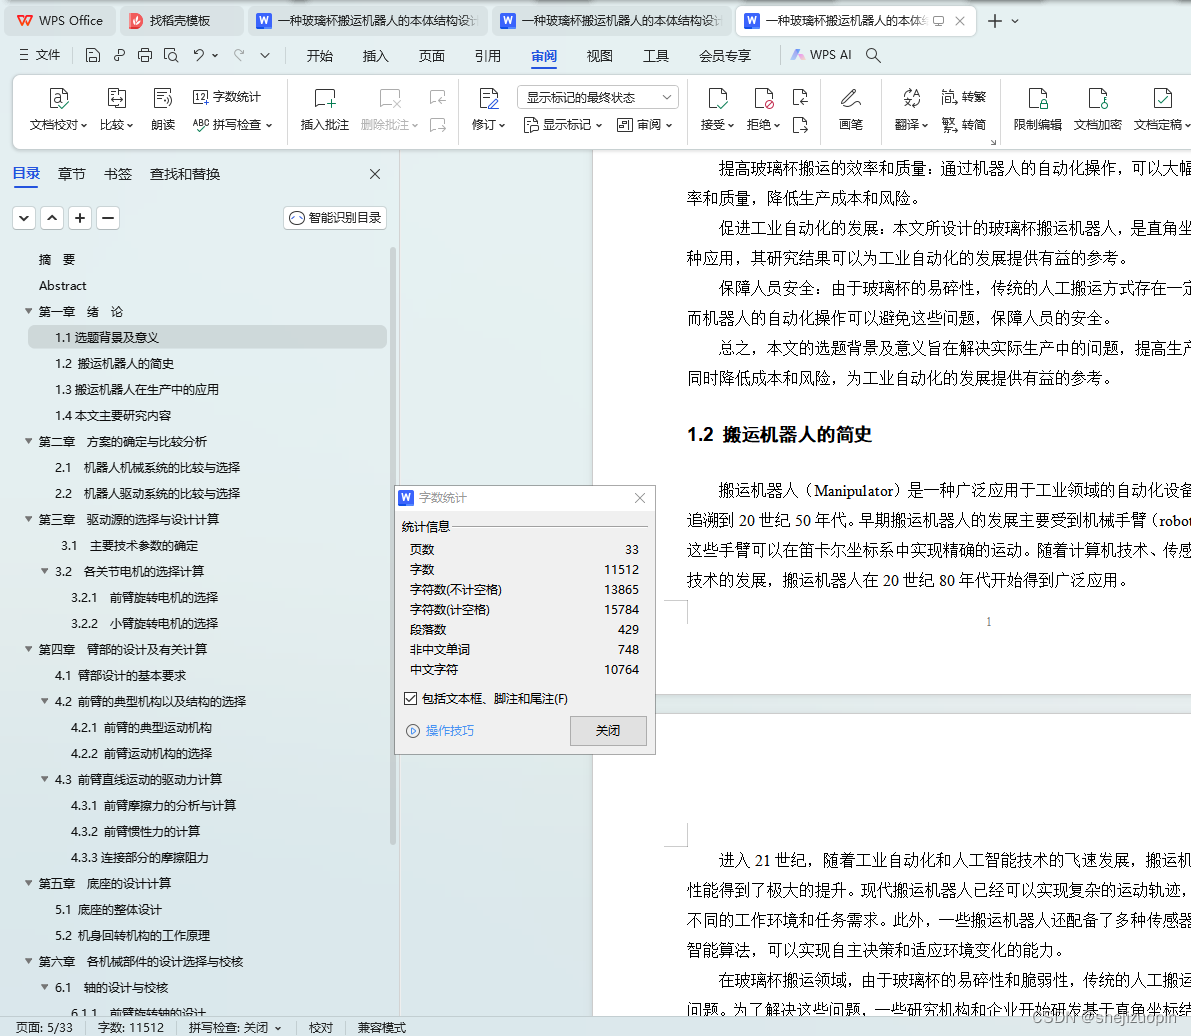The image size is (1191, 1036).
Task: Select outline item 4.3.1 前臂摩擦力的分析与计算
Action: click(x=153, y=805)
